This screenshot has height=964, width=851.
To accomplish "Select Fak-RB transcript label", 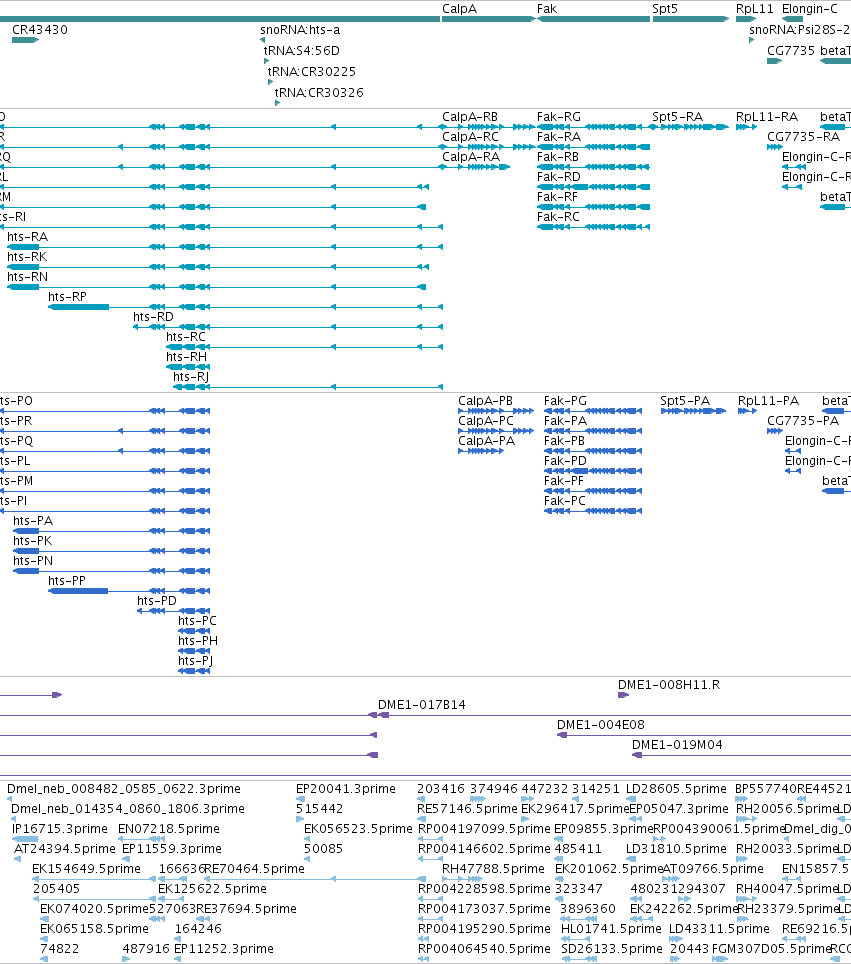I will 558,157.
